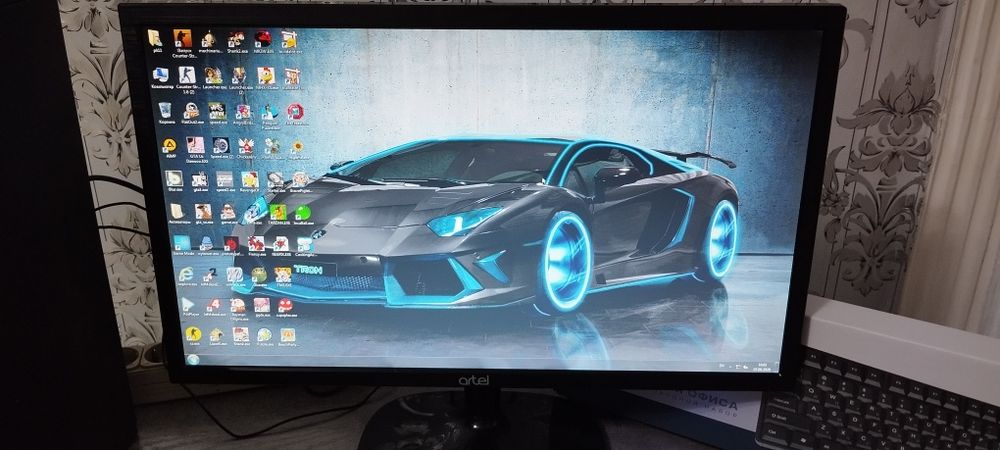Launch Frenzy.exe red fish shortcut
This screenshot has height=450, width=1000.
256,243
